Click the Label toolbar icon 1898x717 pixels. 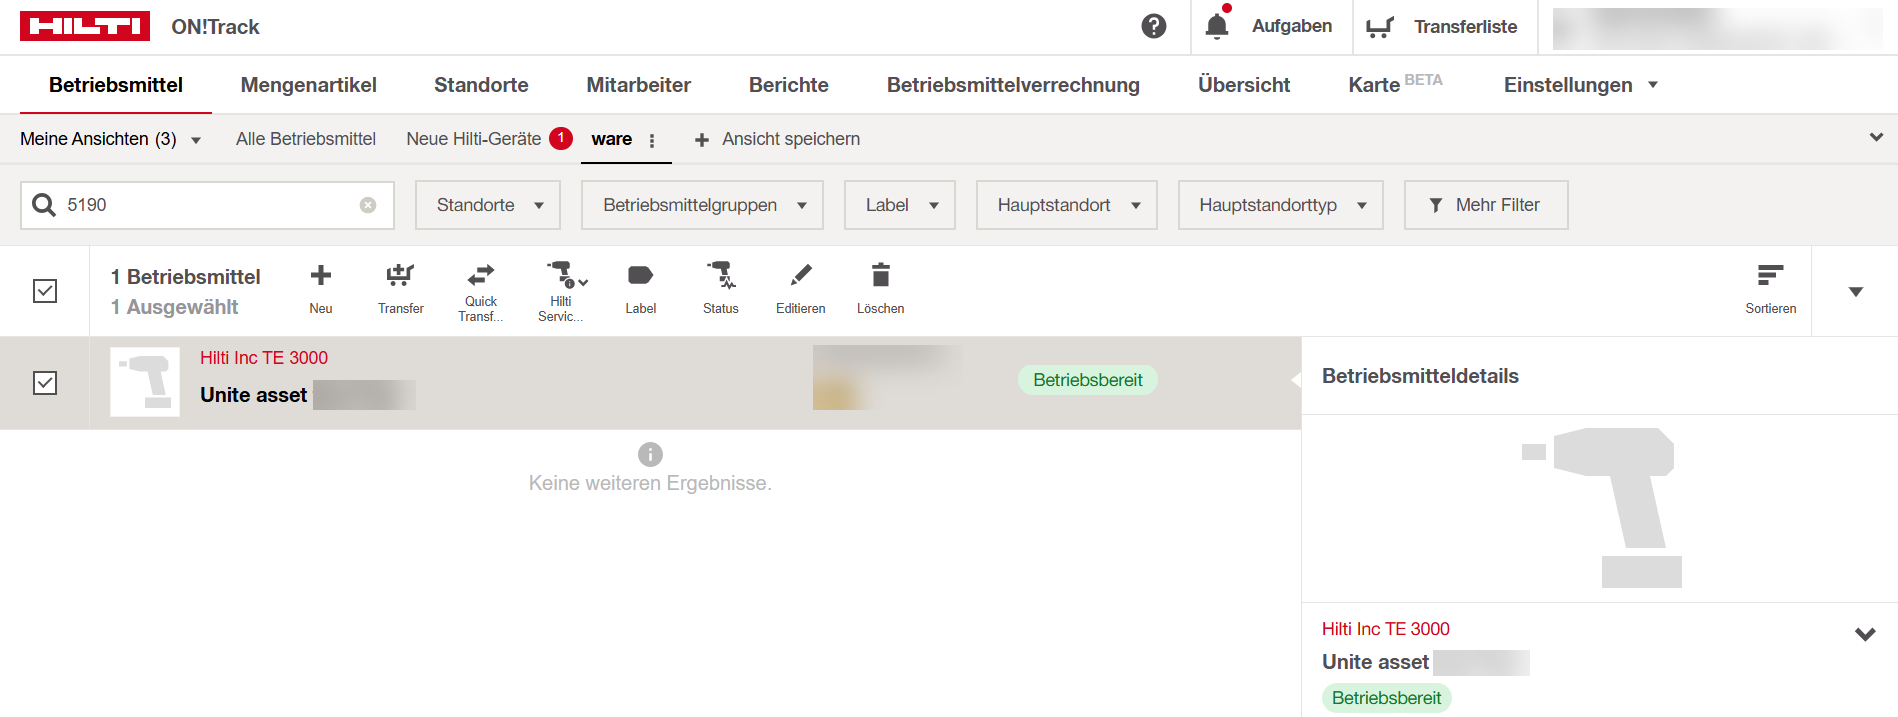641,289
